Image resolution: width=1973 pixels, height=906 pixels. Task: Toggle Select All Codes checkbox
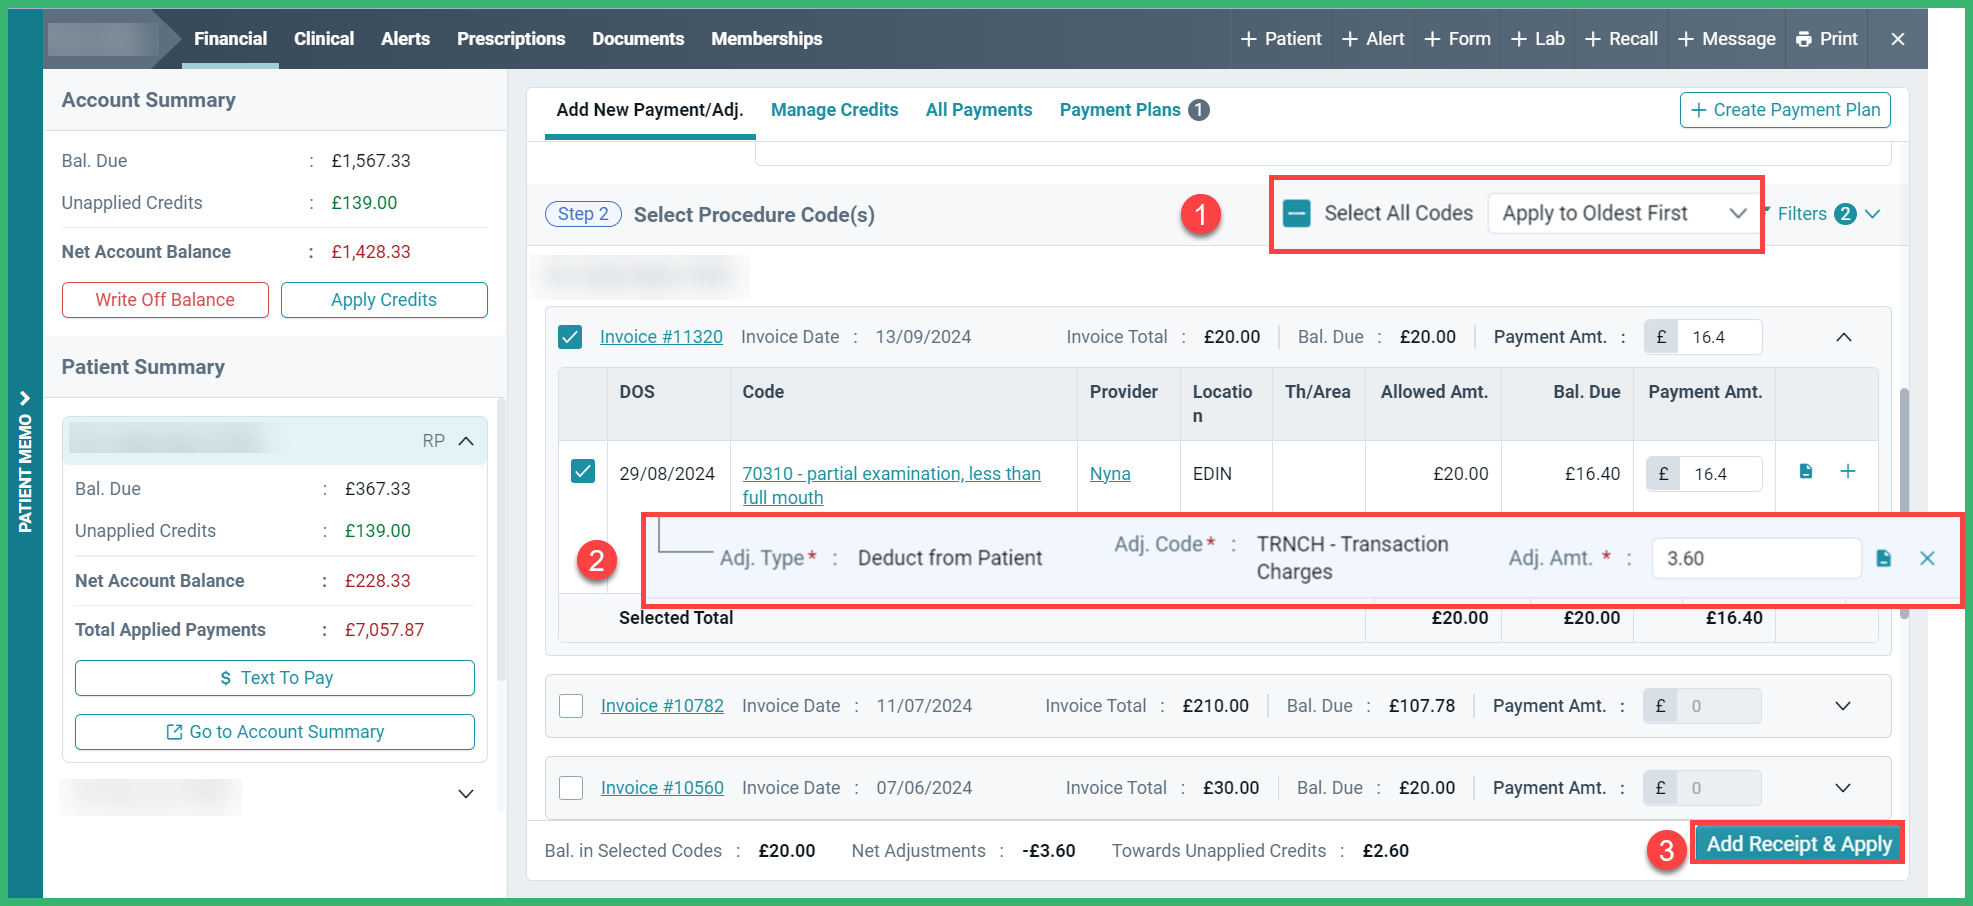point(1297,213)
